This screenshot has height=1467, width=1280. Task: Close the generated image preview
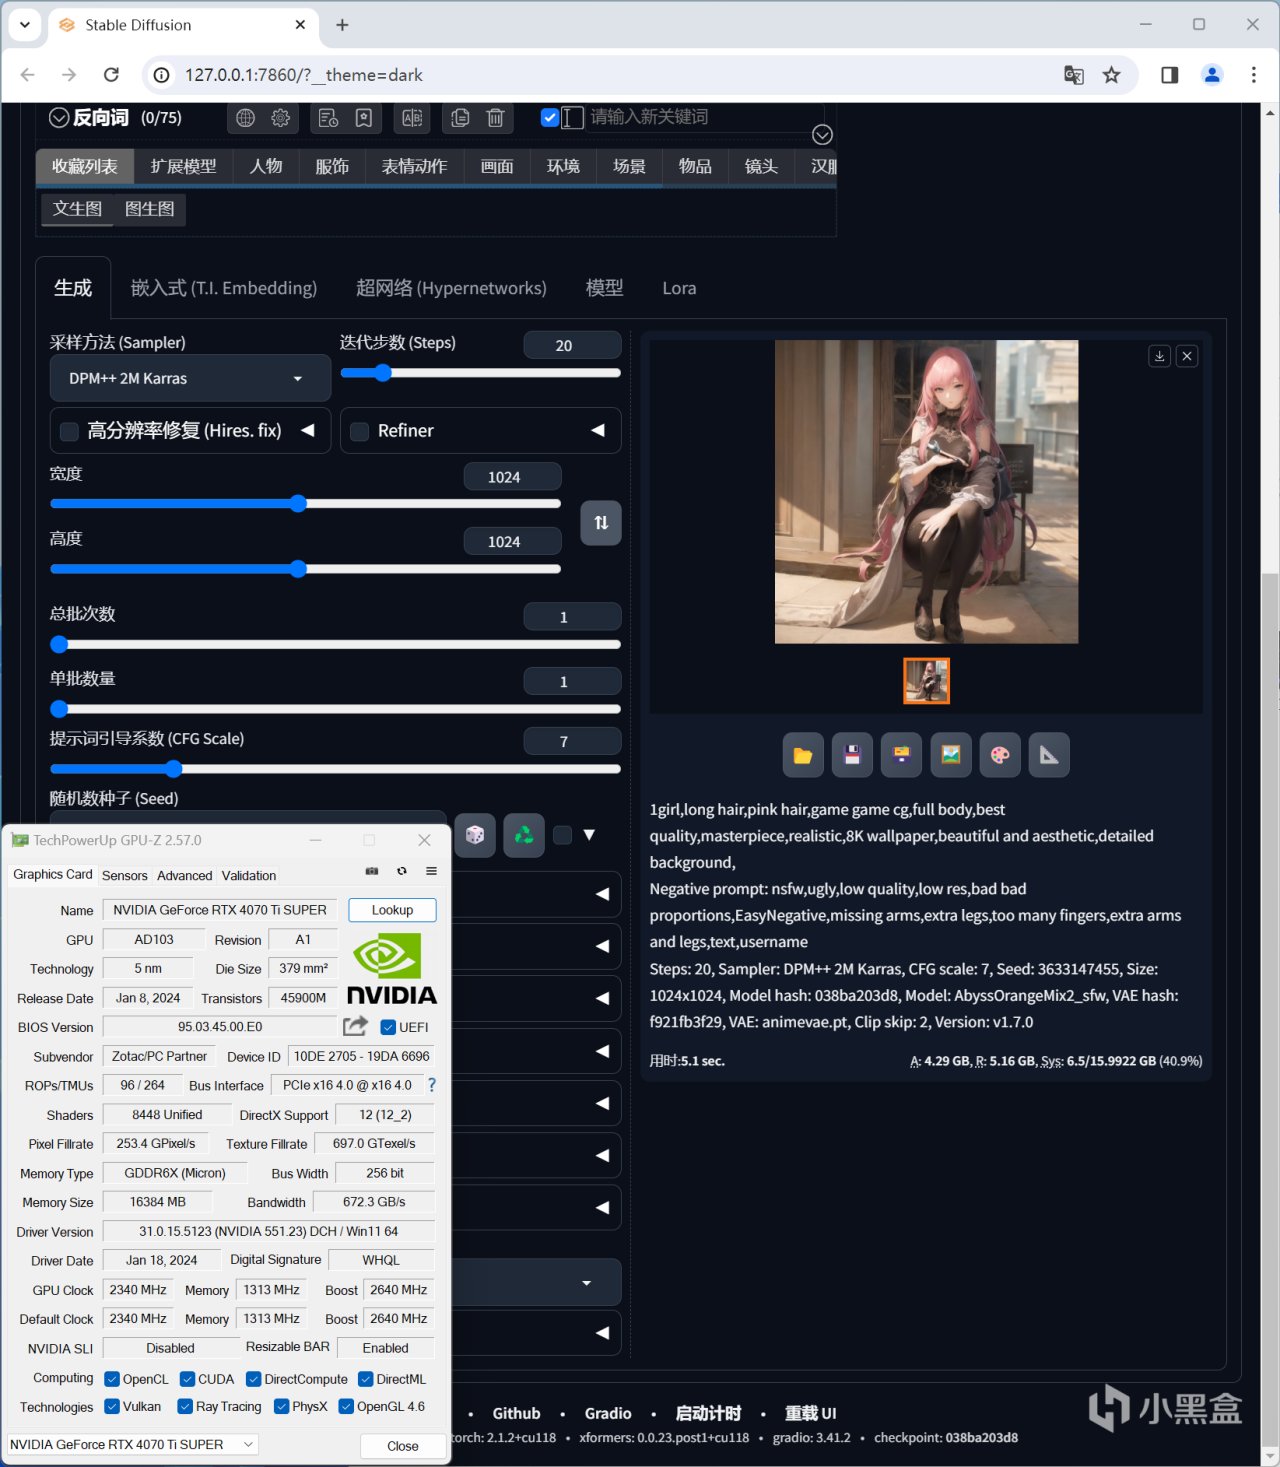pos(1187,356)
